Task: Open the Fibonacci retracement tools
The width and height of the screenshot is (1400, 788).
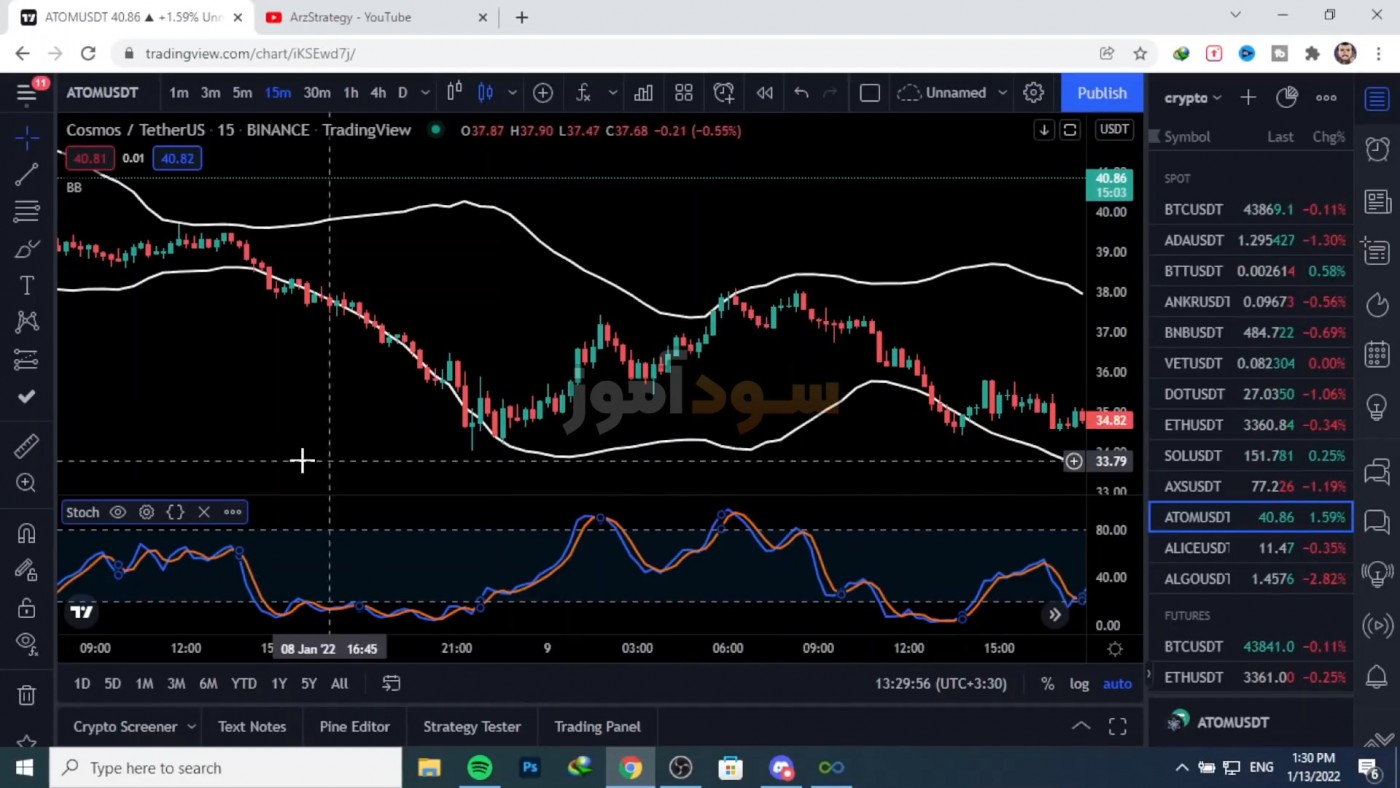Action: (x=27, y=211)
